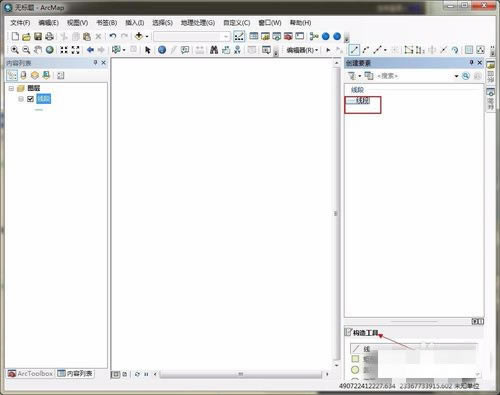This screenshot has height=395, width=500.
Task: Select the Straight Segment tool
Action: coord(354,50)
